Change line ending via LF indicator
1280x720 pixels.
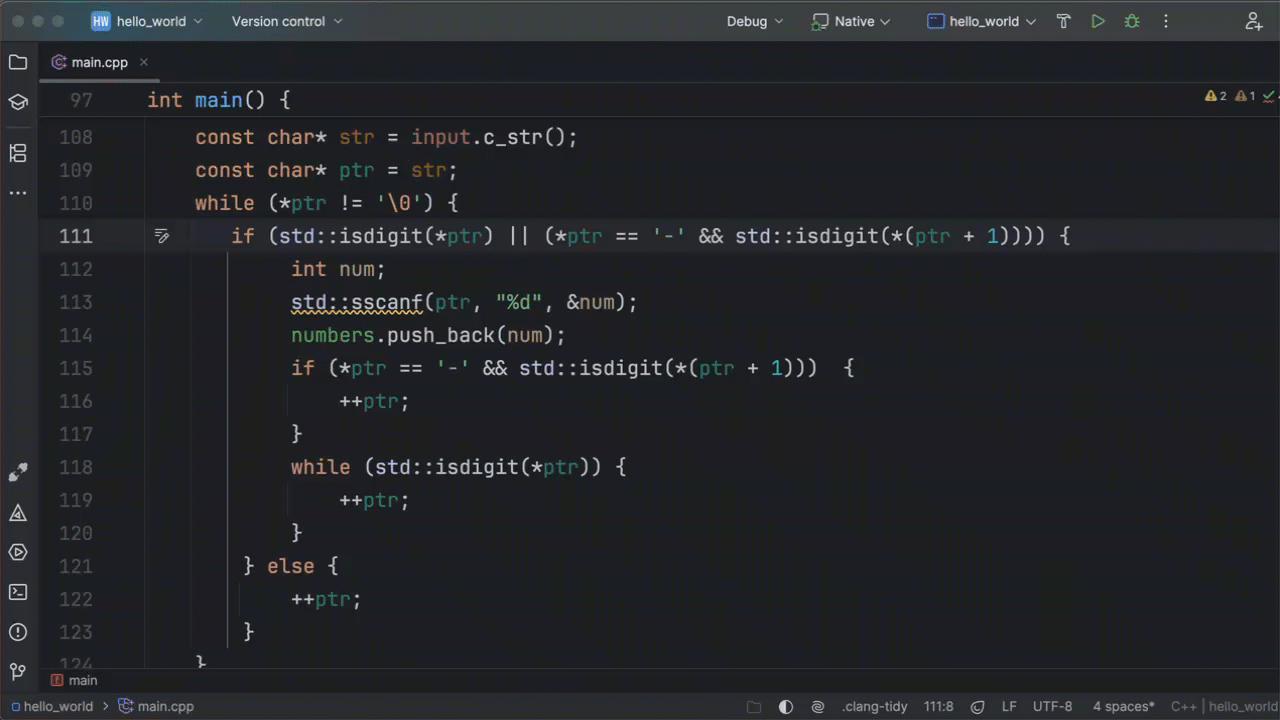[x=1009, y=706]
